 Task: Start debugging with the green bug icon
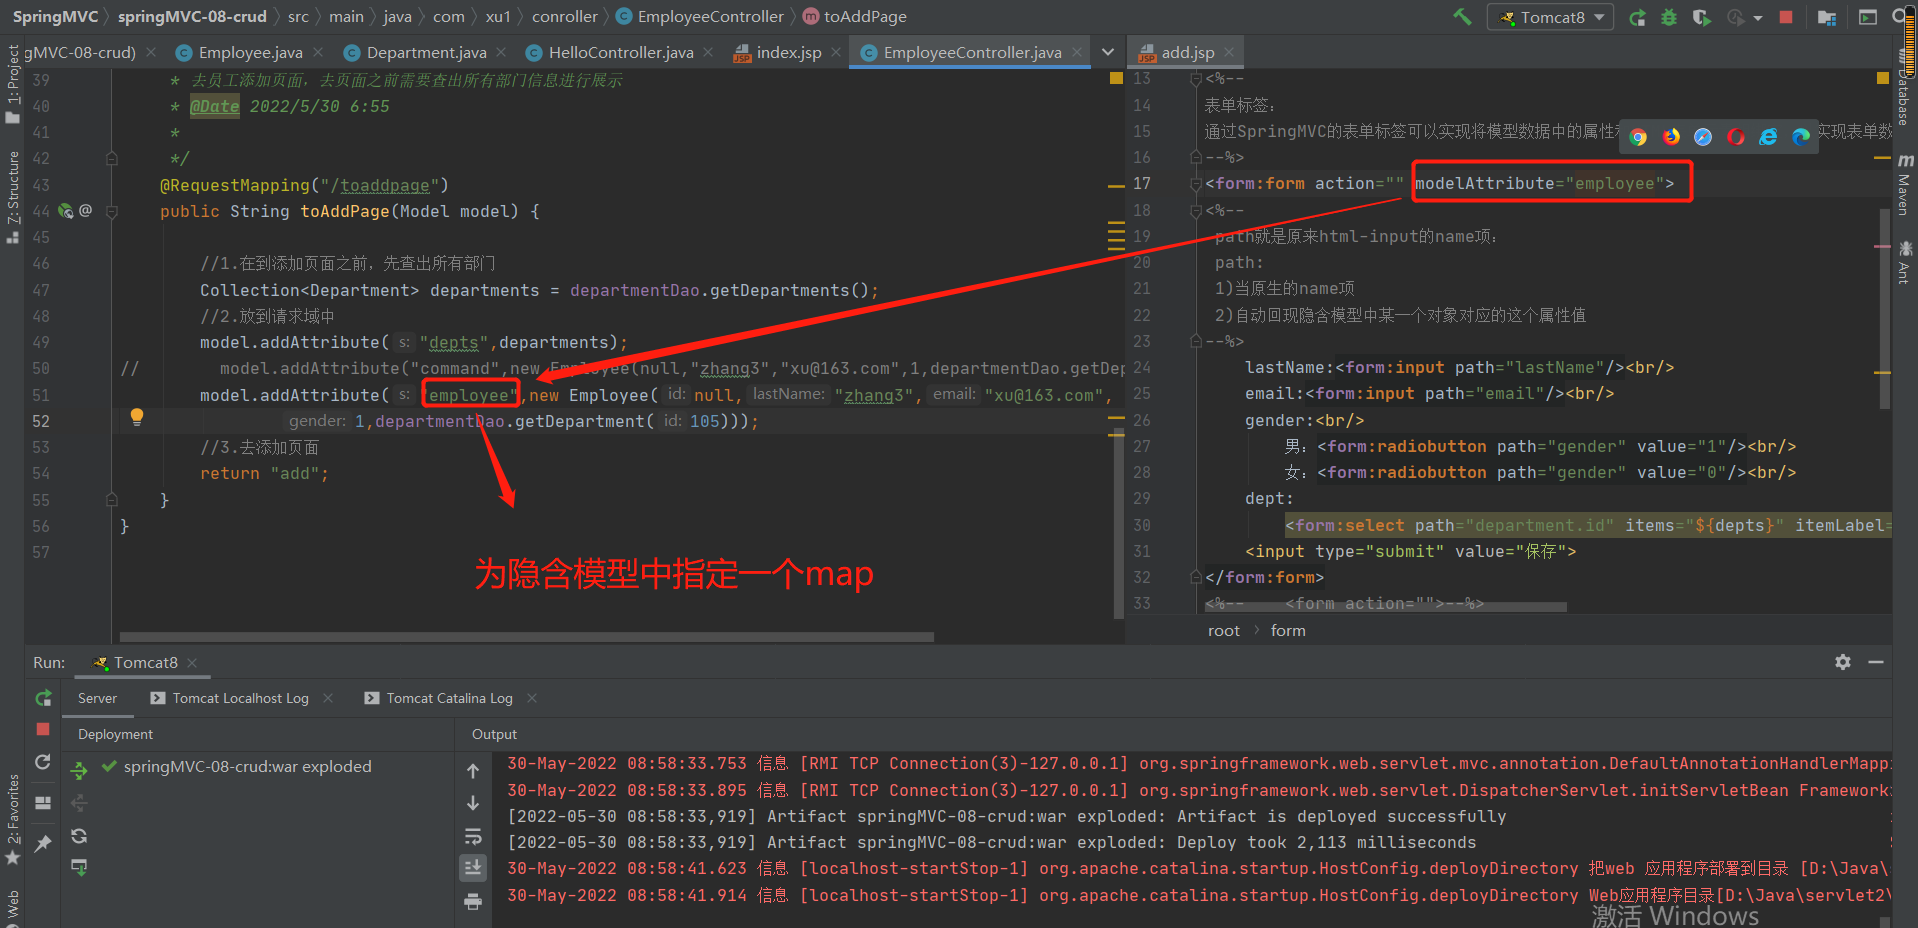[1669, 17]
